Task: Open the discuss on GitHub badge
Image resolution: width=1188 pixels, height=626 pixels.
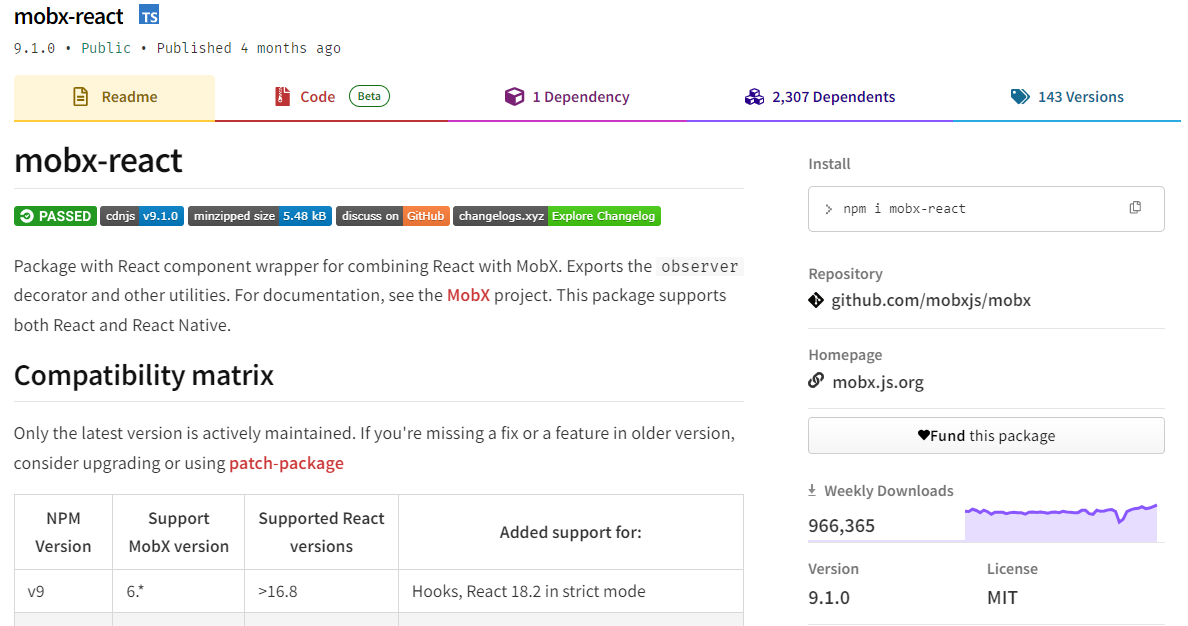Action: pos(392,216)
